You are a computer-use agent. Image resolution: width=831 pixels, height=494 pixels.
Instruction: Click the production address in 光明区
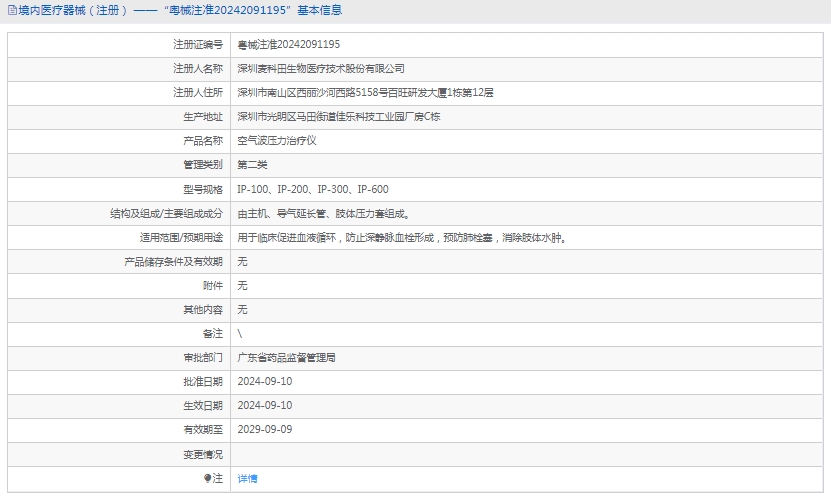[x=339, y=117]
